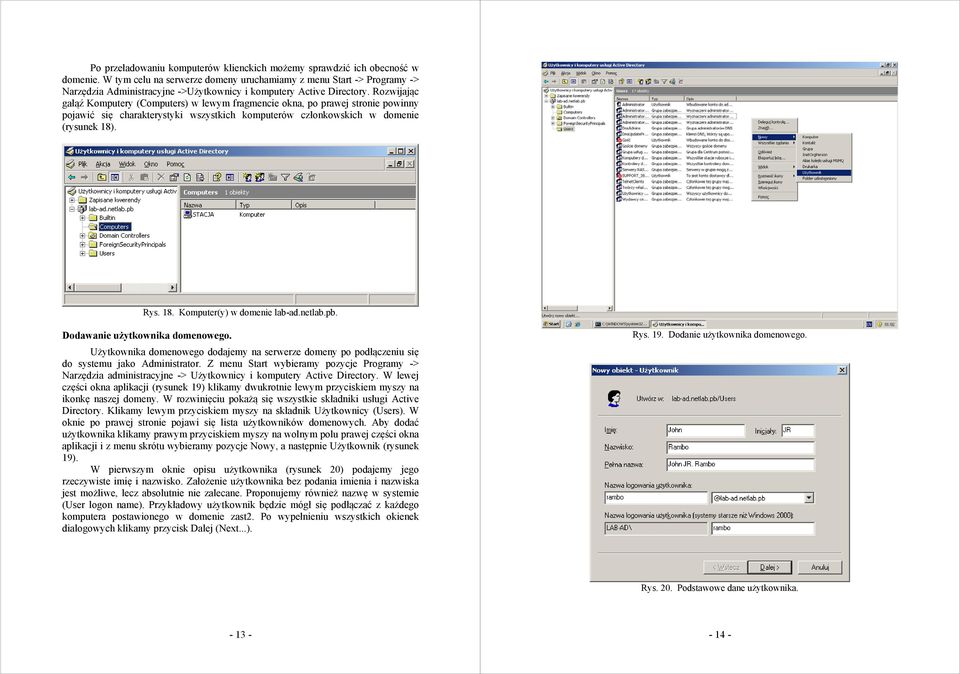Viewport: 960px width, 674px height.
Task: Click Find objects icon in Rys. 18 toolbar
Action: coord(298,178)
